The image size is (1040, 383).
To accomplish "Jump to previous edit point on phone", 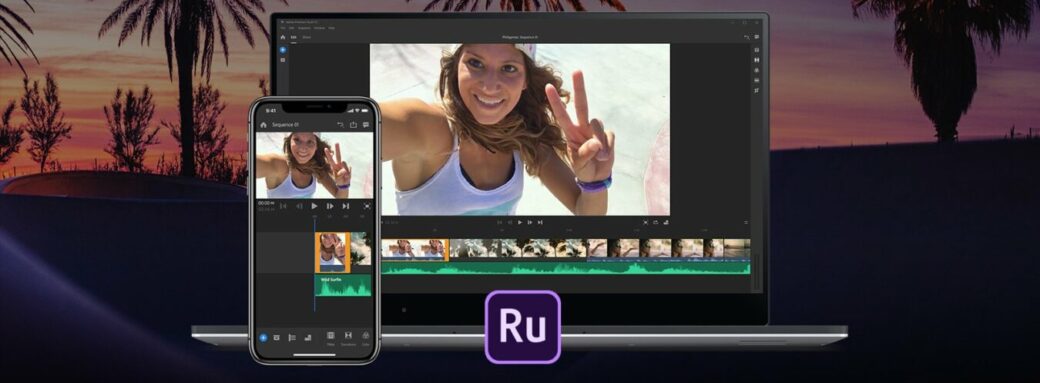I will (x=283, y=206).
